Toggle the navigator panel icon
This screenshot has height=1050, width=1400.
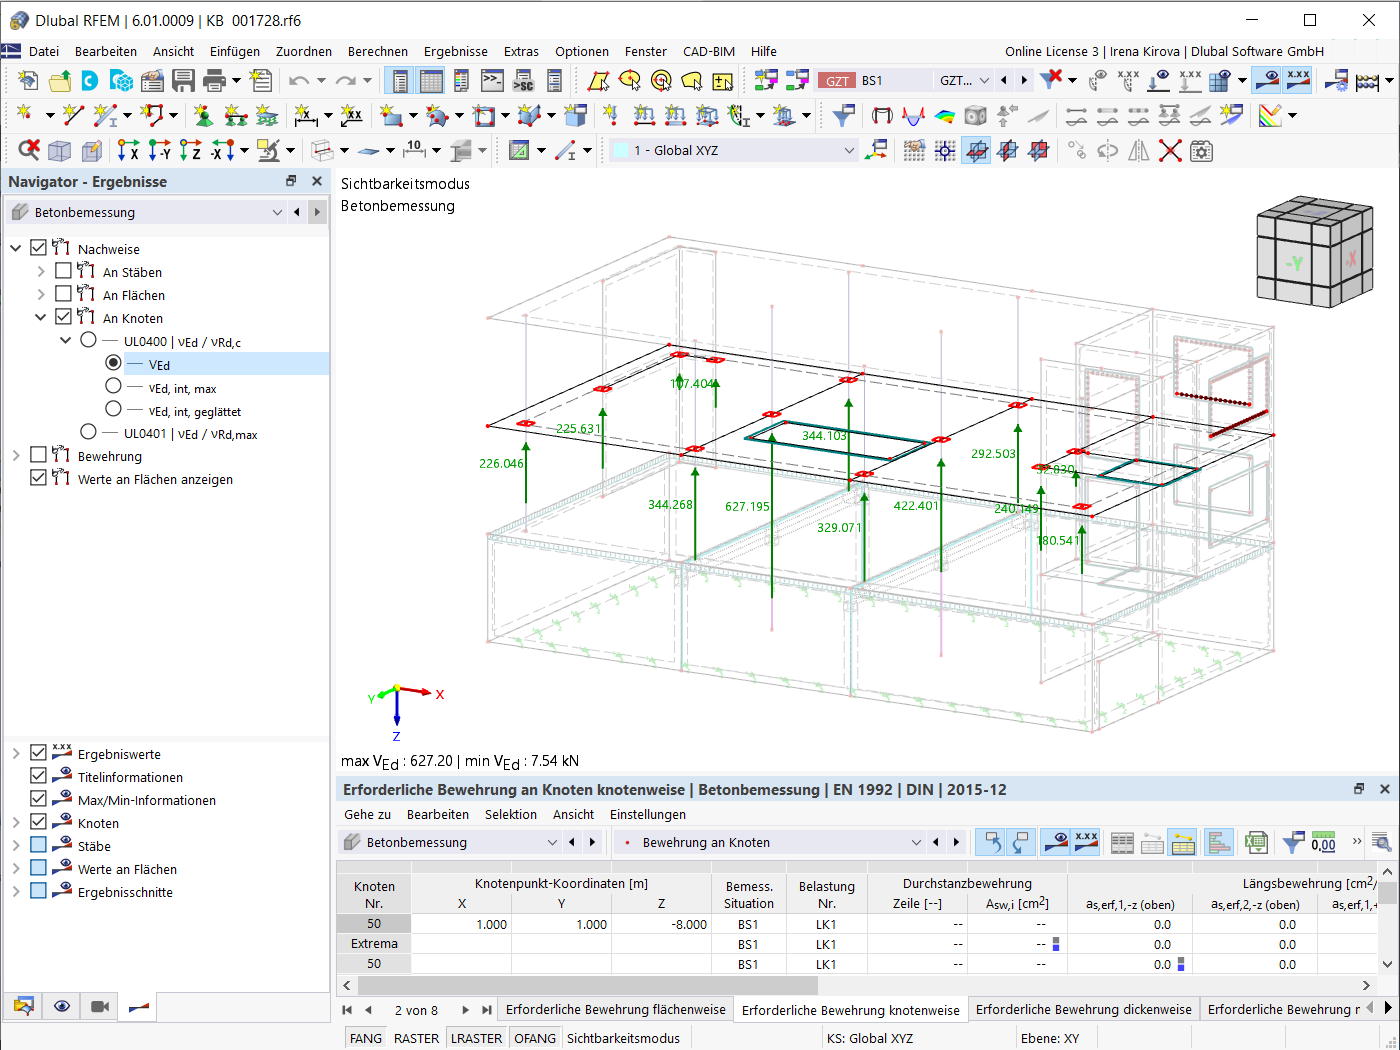400,81
